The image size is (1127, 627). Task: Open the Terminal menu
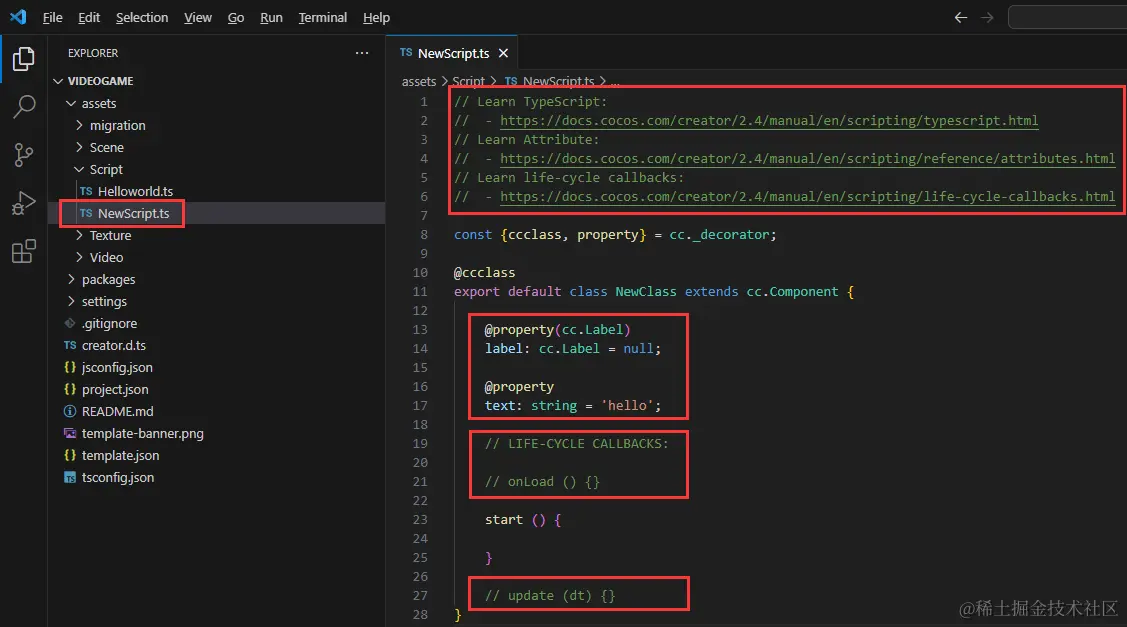[323, 17]
